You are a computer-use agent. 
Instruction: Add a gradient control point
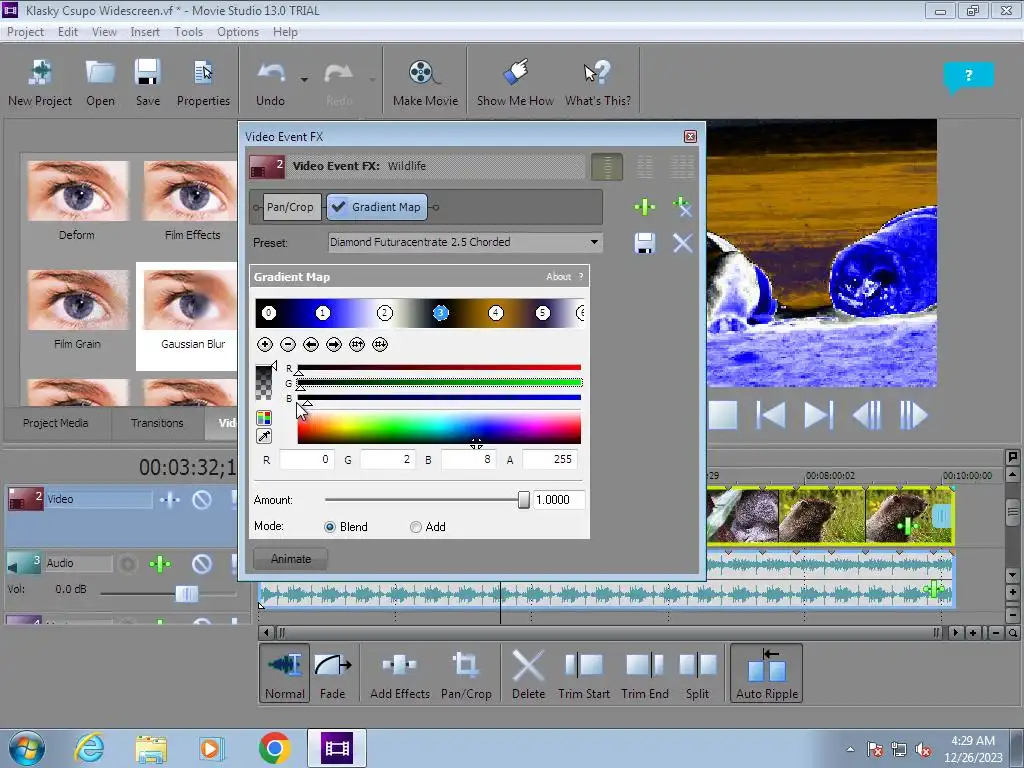[x=264, y=344]
